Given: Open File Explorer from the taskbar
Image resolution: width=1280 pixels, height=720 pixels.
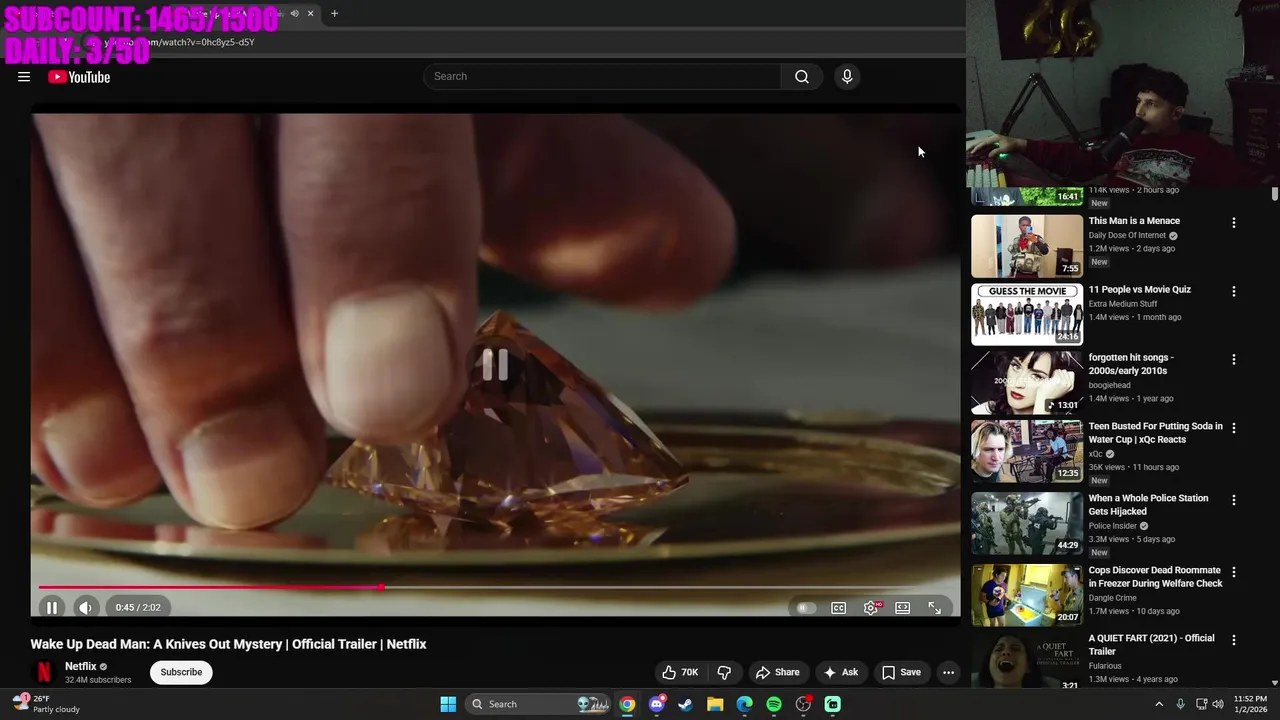Looking at the screenshot, I should 715,704.
